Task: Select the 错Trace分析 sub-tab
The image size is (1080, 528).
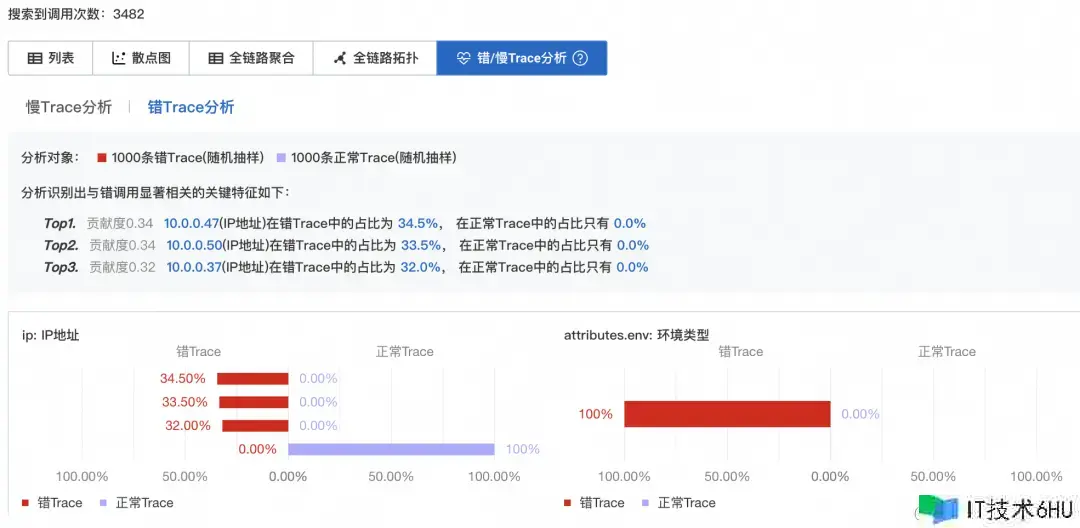Action: (x=191, y=107)
